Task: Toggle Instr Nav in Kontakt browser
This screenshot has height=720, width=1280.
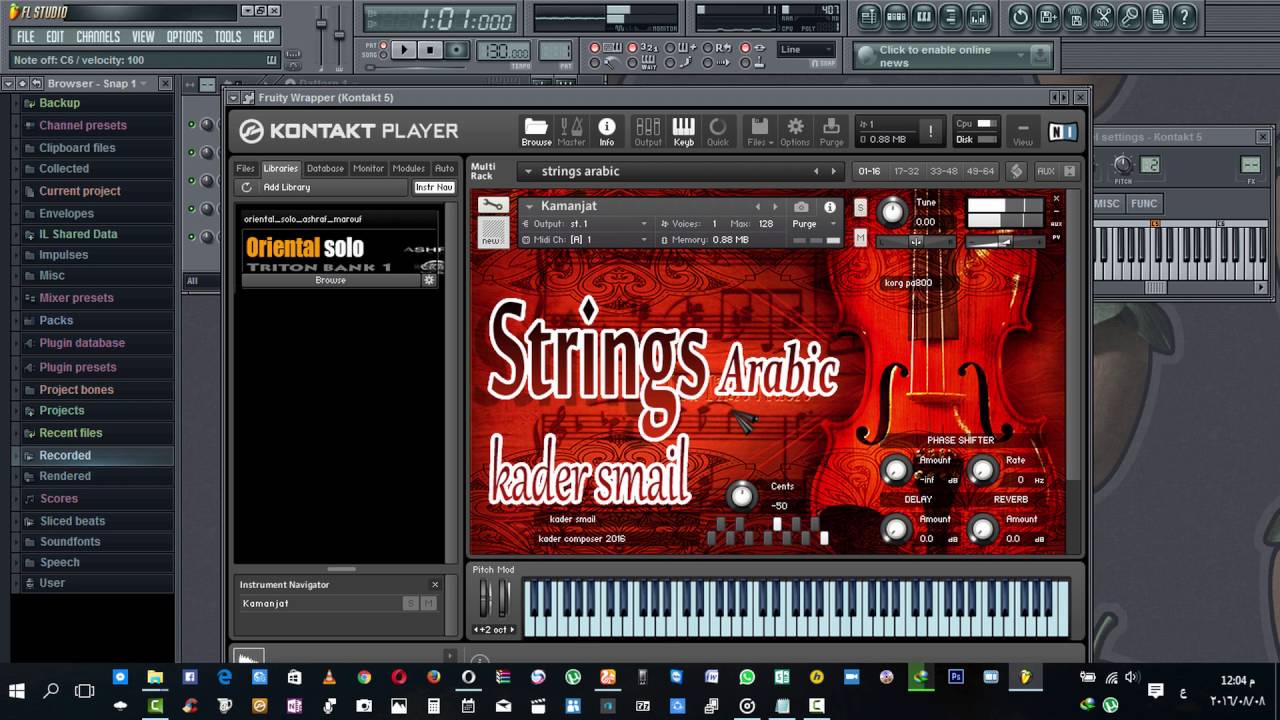Action: click(434, 187)
